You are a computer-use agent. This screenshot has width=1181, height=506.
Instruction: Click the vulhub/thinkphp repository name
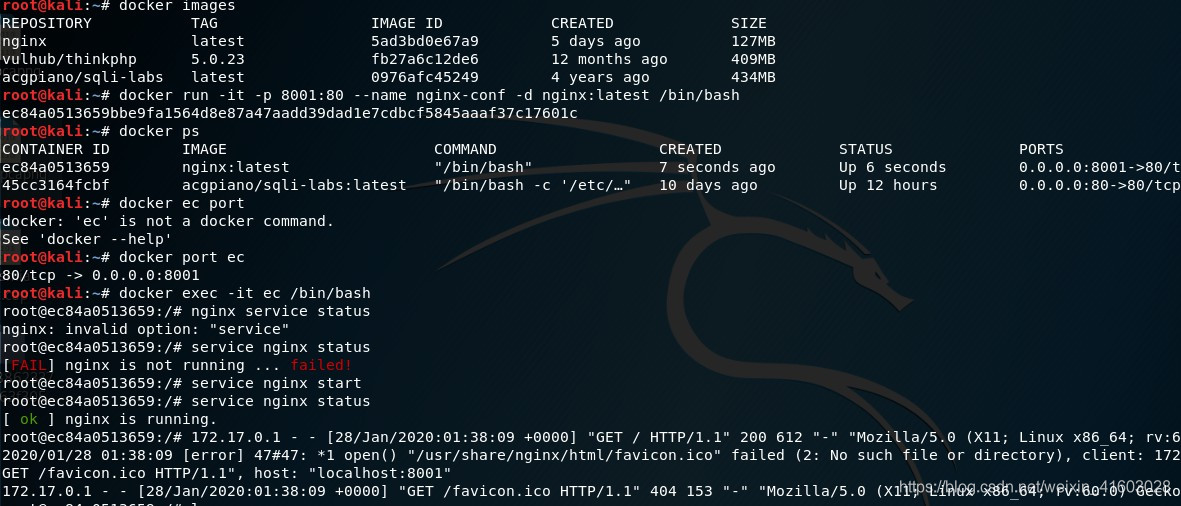(69, 59)
